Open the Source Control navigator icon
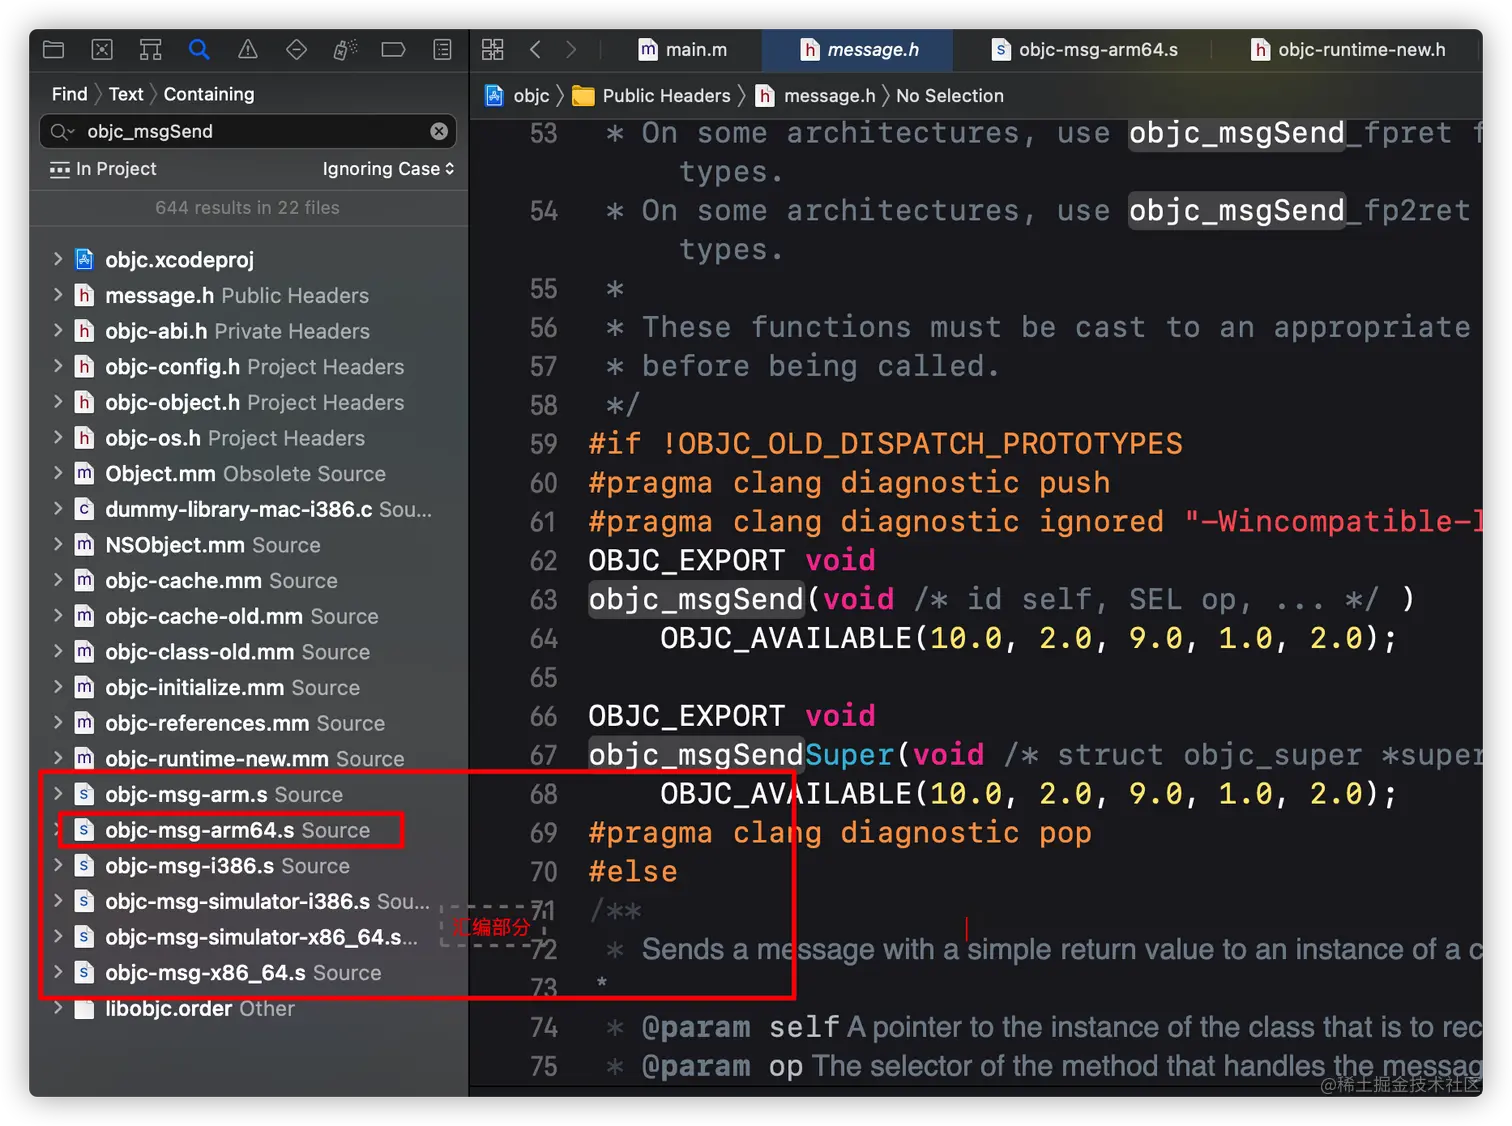 pyautogui.click(x=102, y=49)
